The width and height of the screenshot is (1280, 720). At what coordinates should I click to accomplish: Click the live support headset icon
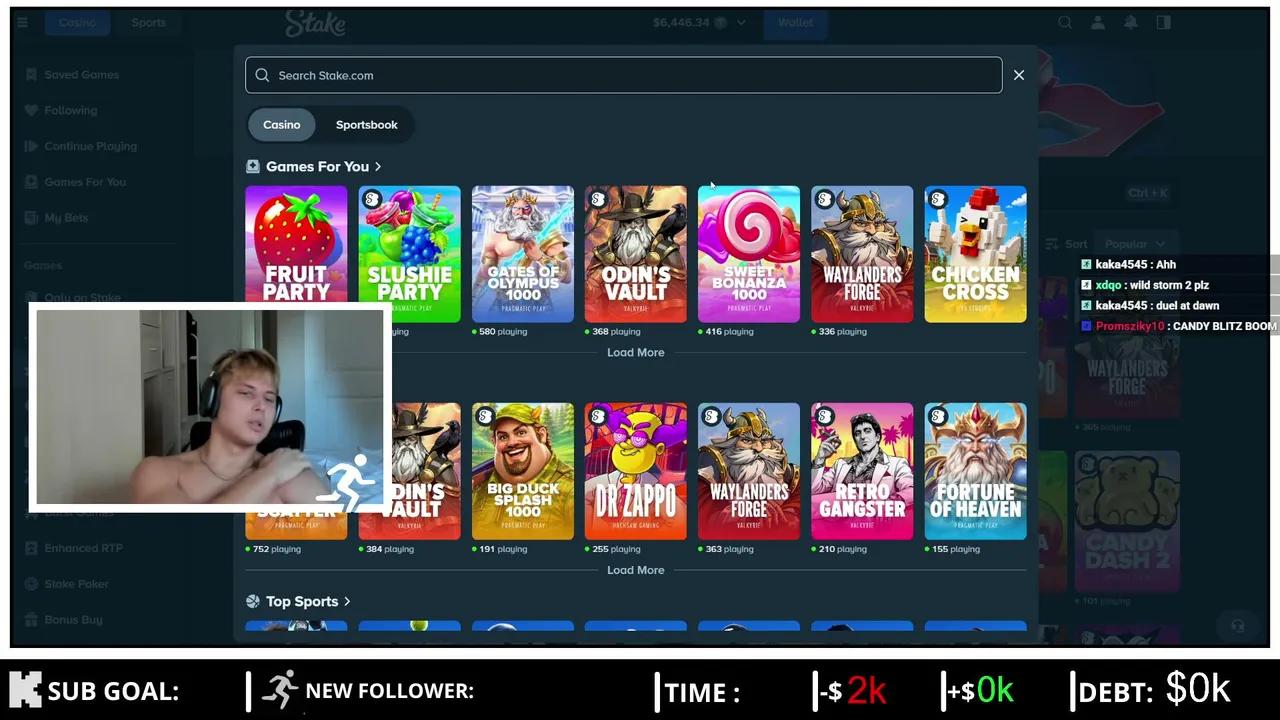coord(1237,626)
